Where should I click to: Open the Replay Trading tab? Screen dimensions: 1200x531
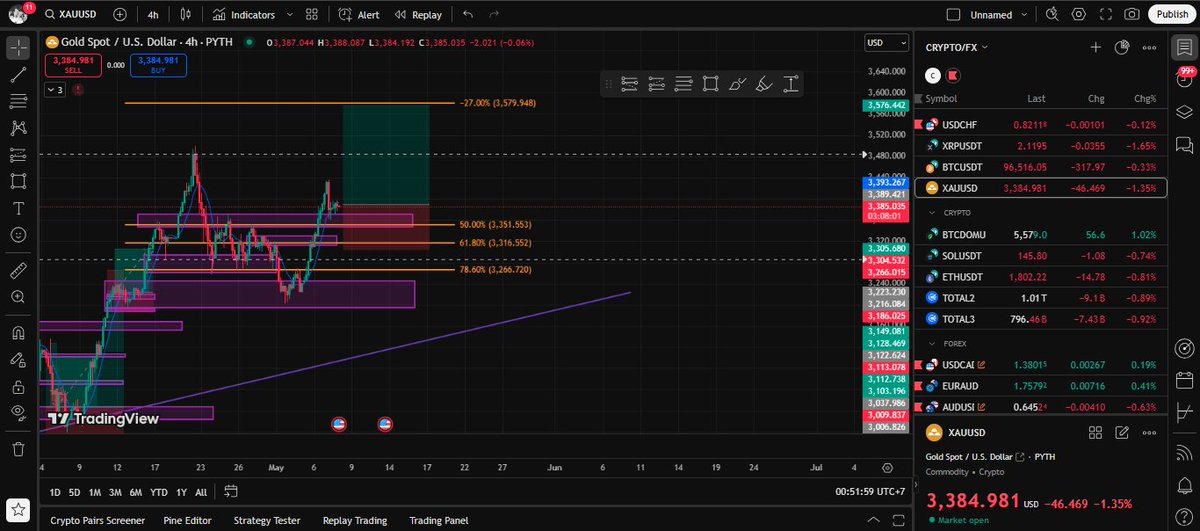point(355,521)
